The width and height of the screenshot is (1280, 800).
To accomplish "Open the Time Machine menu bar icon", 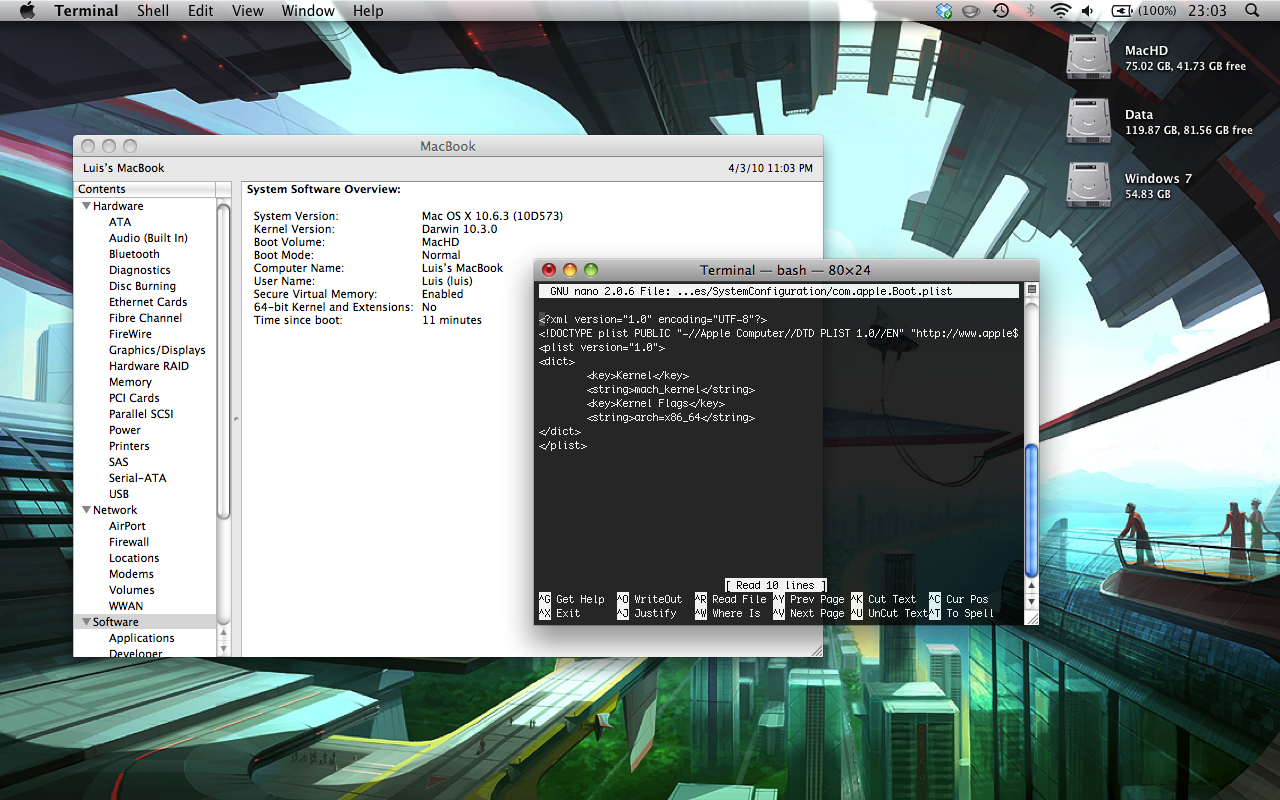I will click(x=1001, y=11).
